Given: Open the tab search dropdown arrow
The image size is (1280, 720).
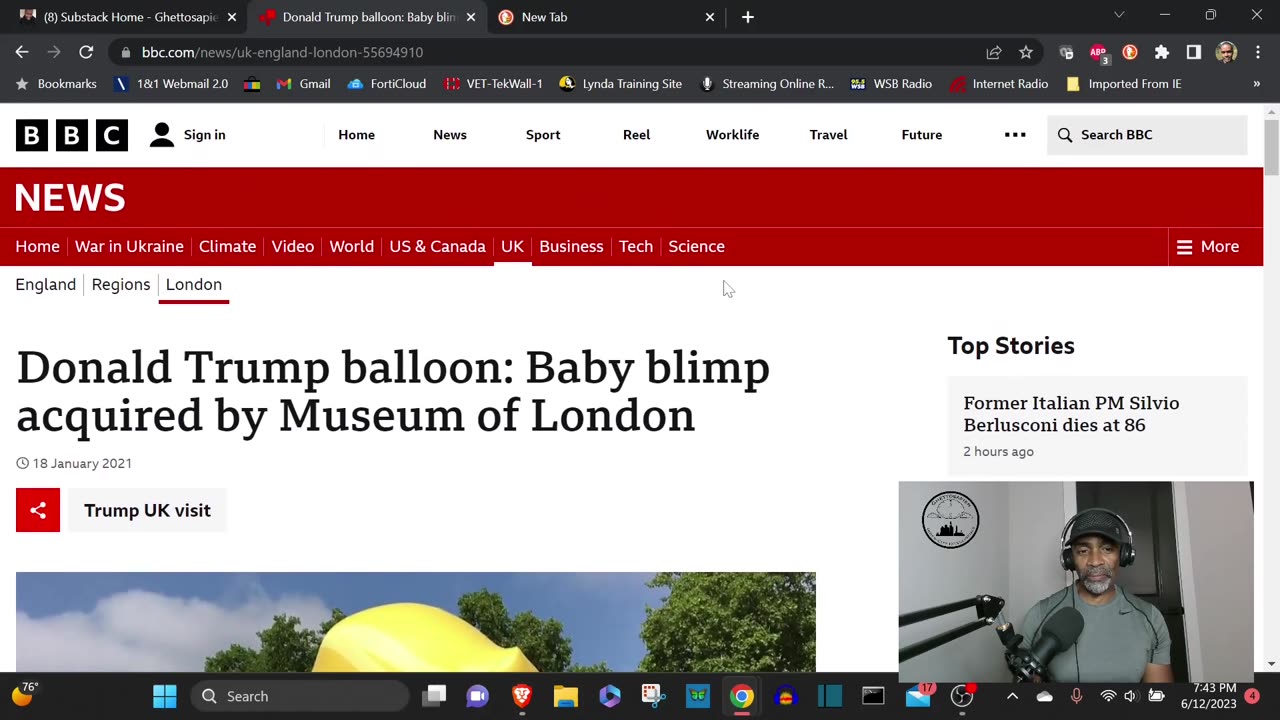Looking at the screenshot, I should click(x=1119, y=15).
